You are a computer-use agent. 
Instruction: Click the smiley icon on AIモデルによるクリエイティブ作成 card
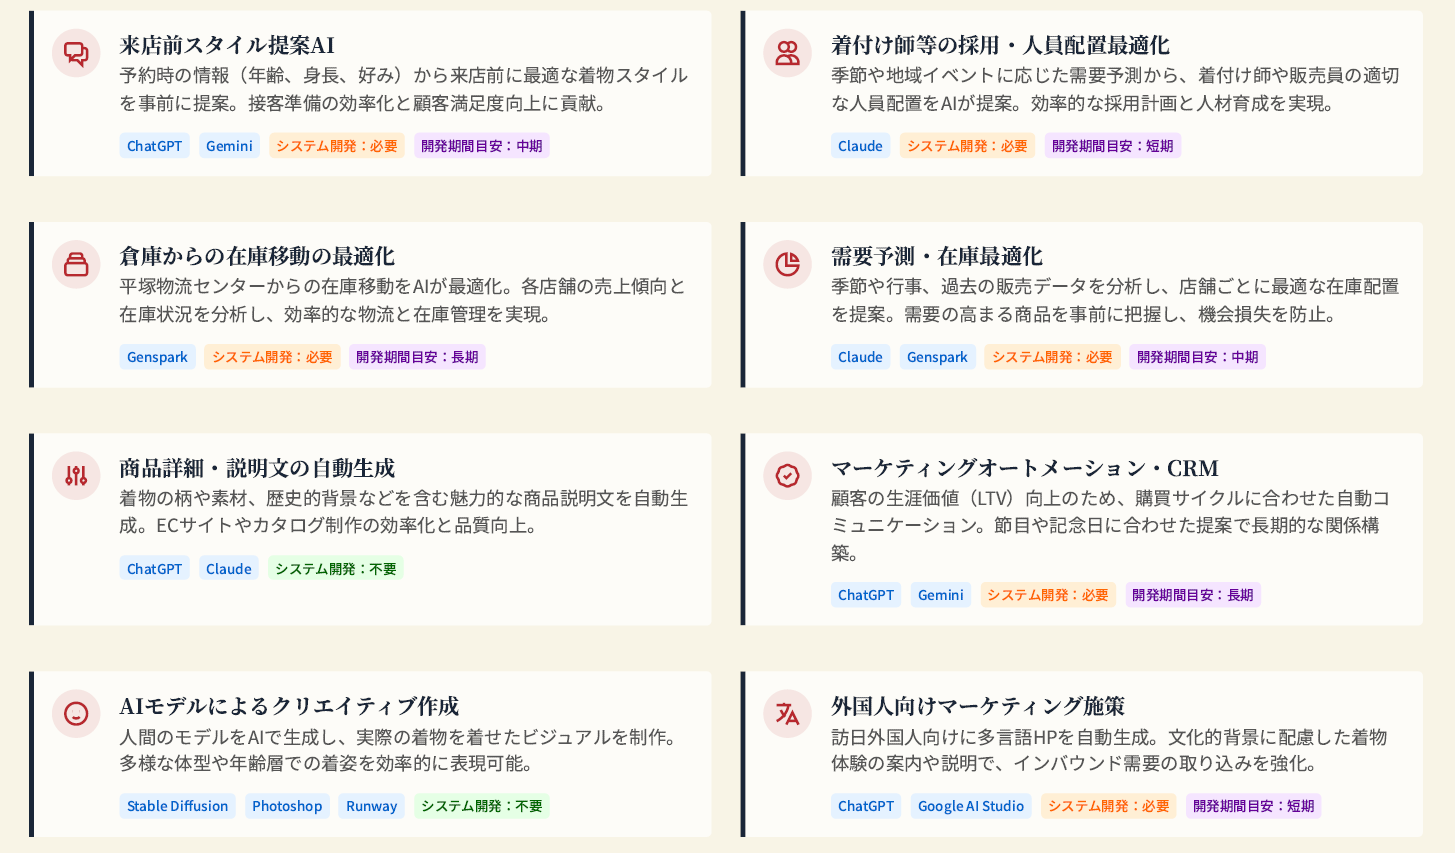click(x=75, y=714)
